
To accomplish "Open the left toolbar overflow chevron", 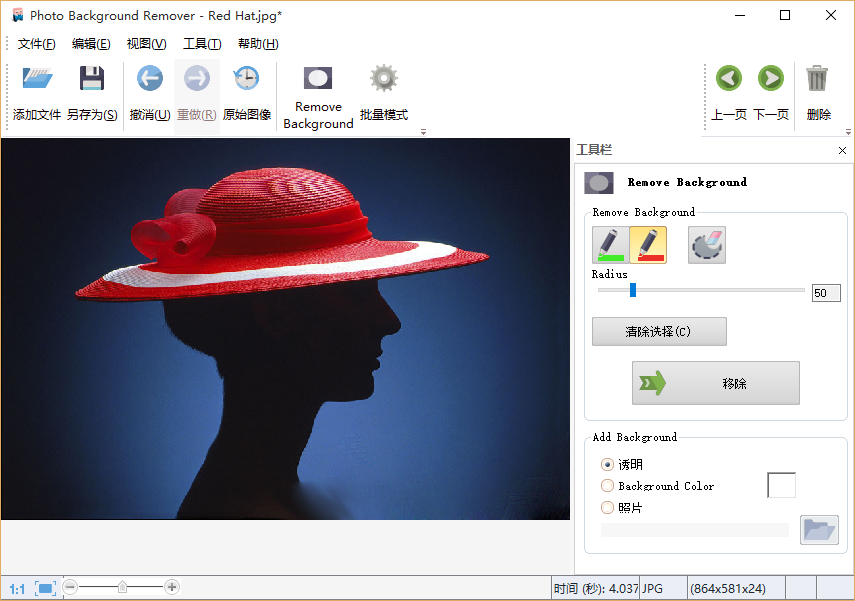I will 422,130.
